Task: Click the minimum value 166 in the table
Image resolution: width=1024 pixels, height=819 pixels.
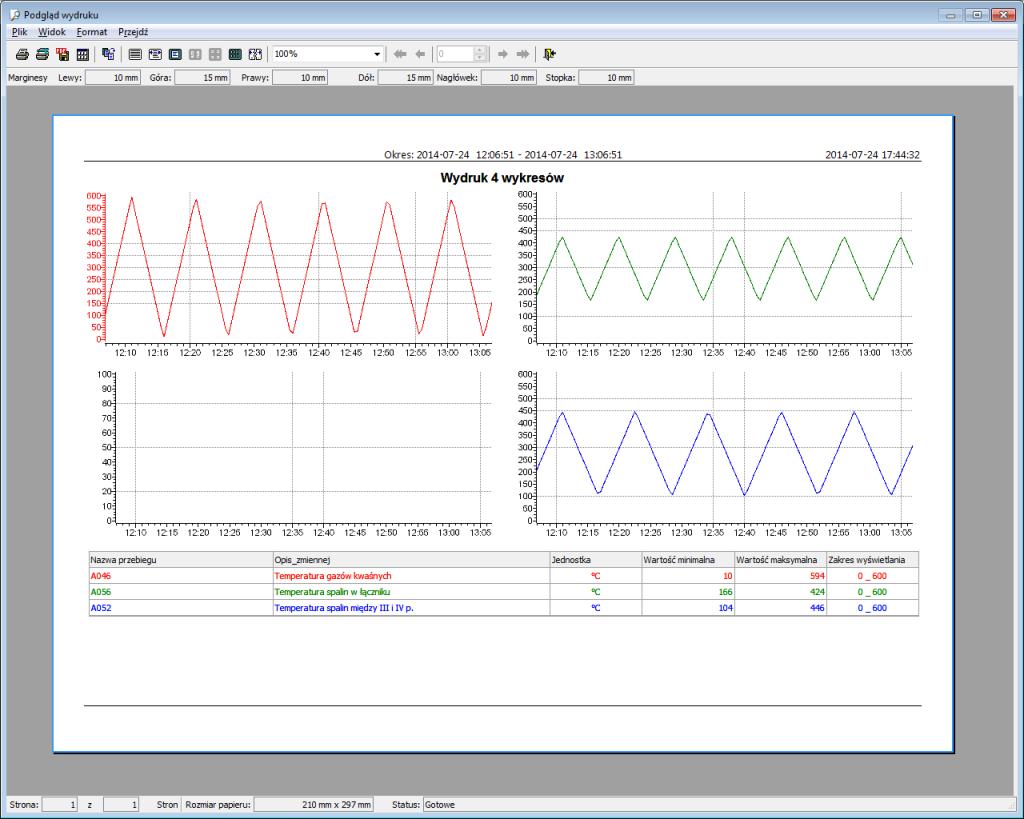Action: [x=725, y=592]
